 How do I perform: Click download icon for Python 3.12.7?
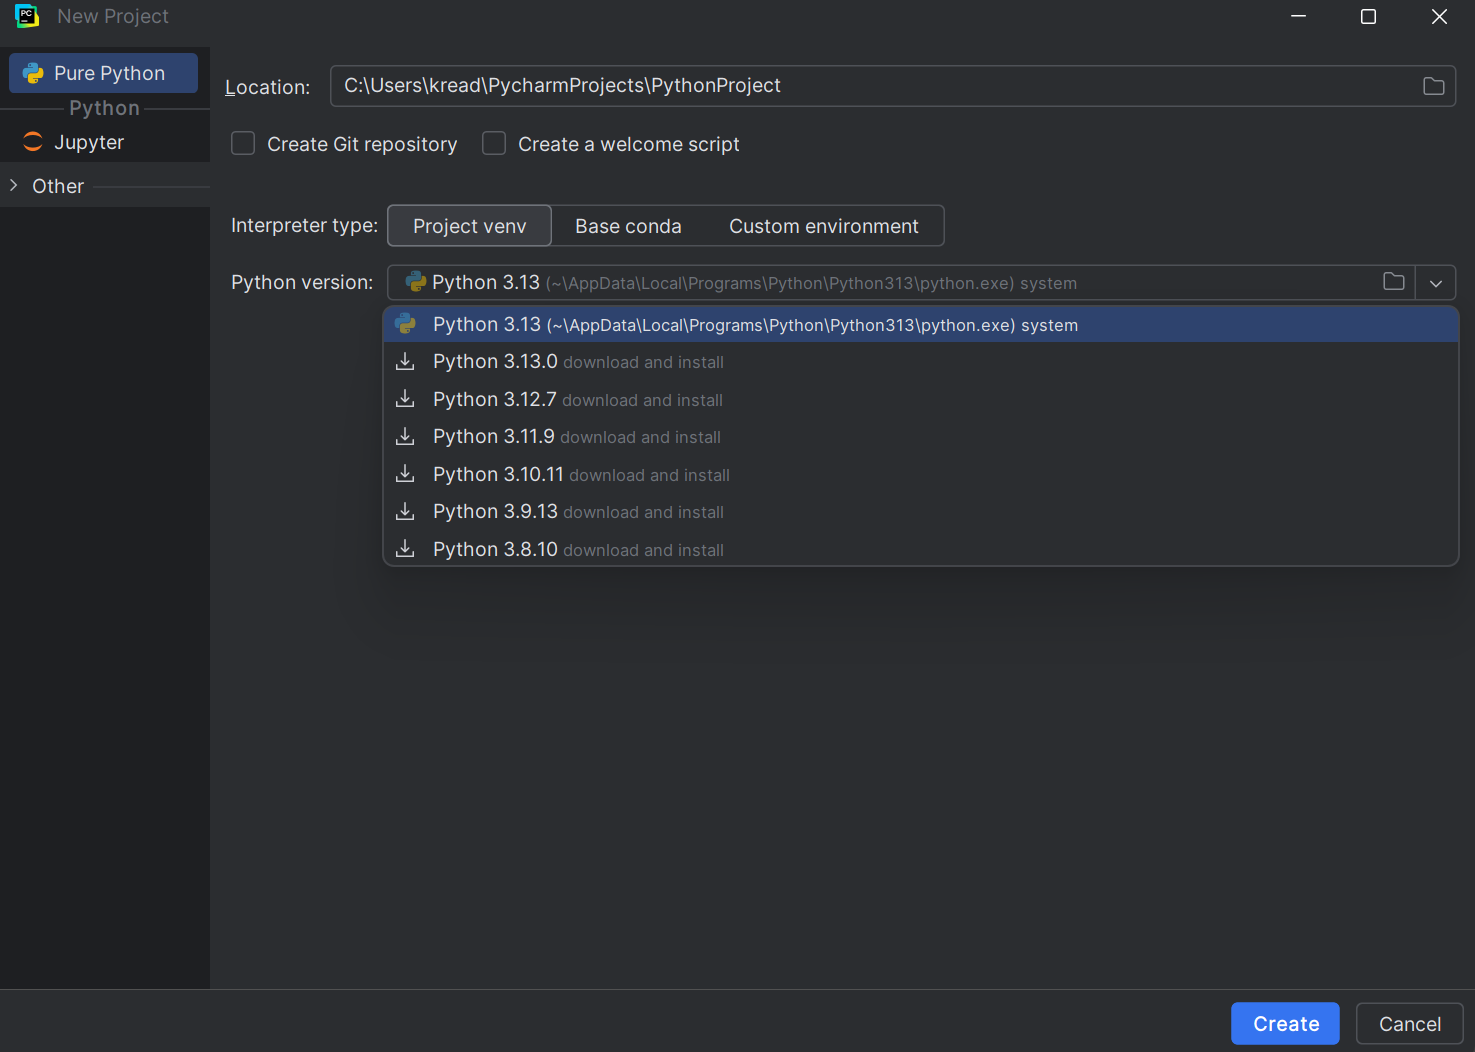point(405,398)
